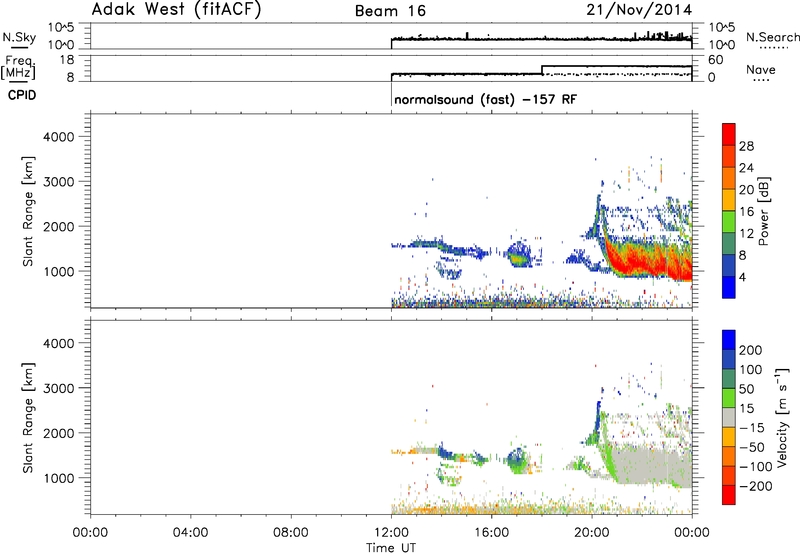Click '4000' on power panel range axis

point(59,137)
